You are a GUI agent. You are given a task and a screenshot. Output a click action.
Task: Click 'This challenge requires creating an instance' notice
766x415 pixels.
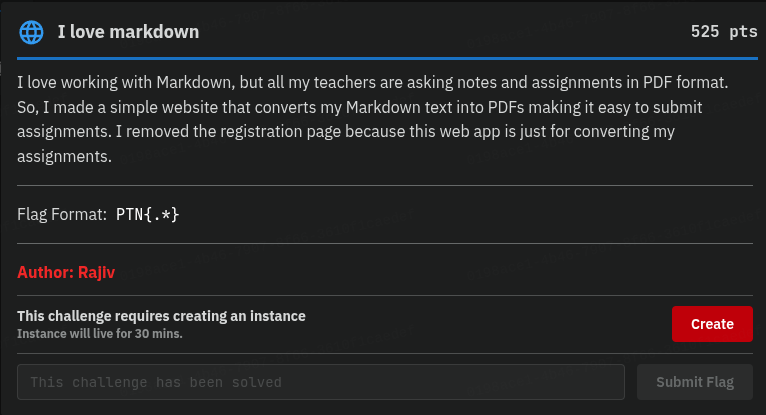(x=161, y=316)
